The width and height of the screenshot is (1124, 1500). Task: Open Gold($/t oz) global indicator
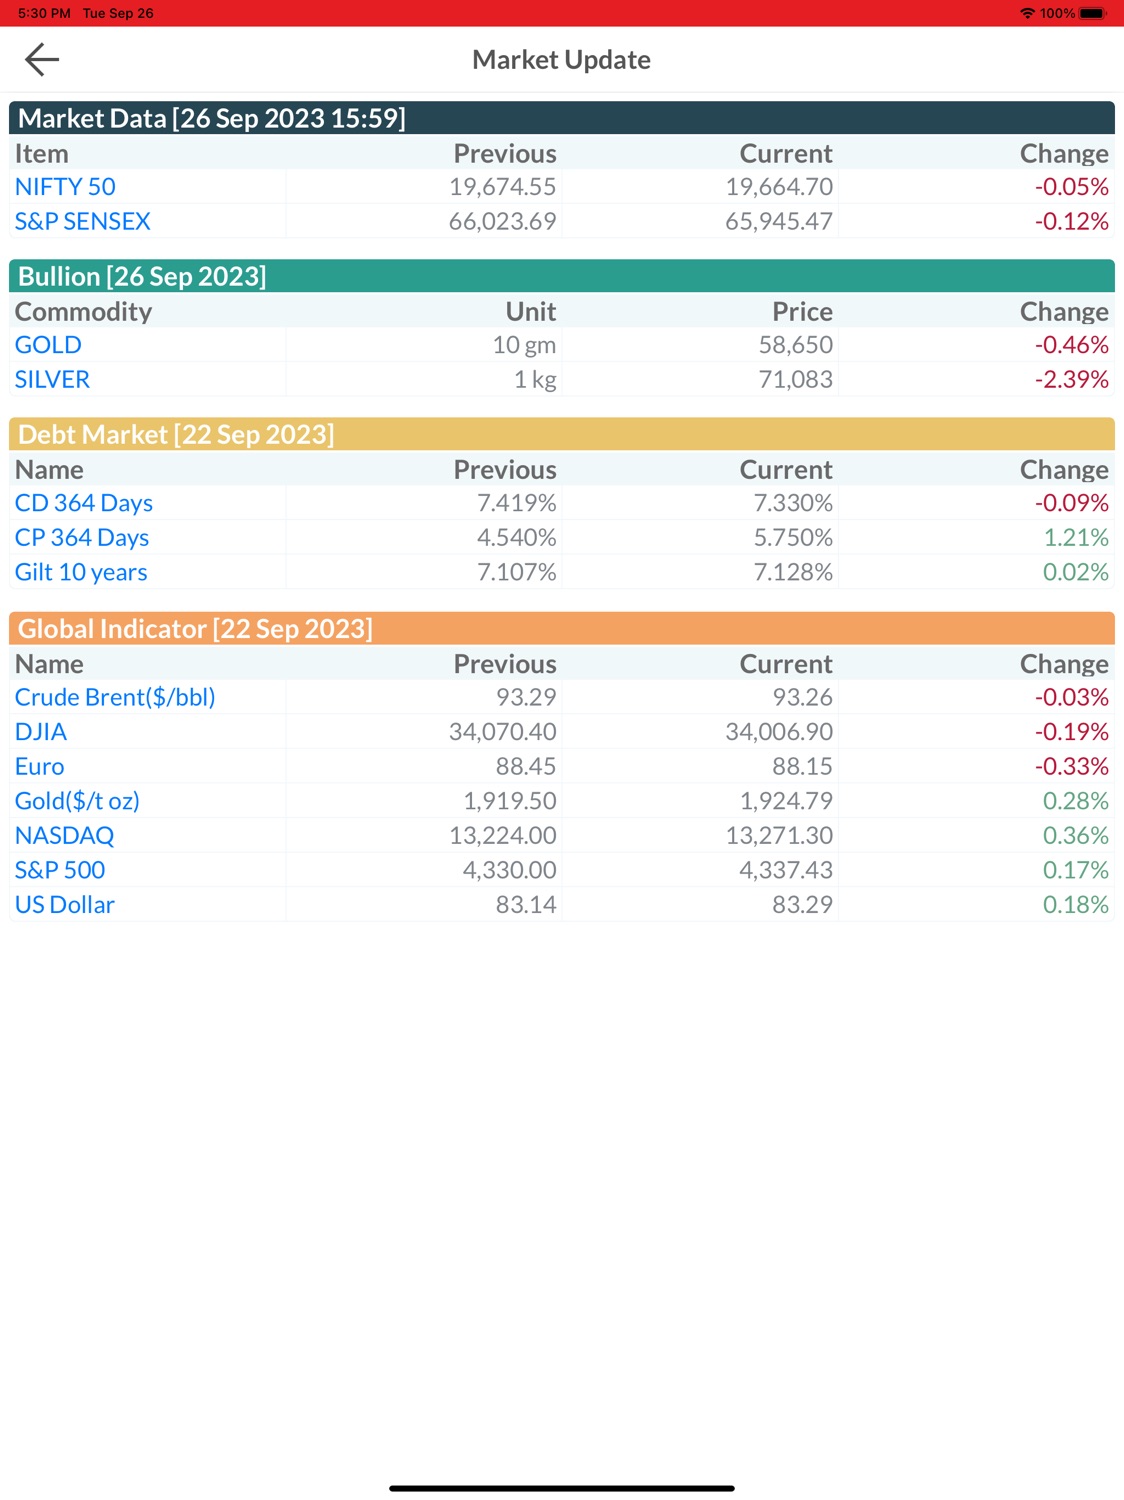(x=77, y=801)
